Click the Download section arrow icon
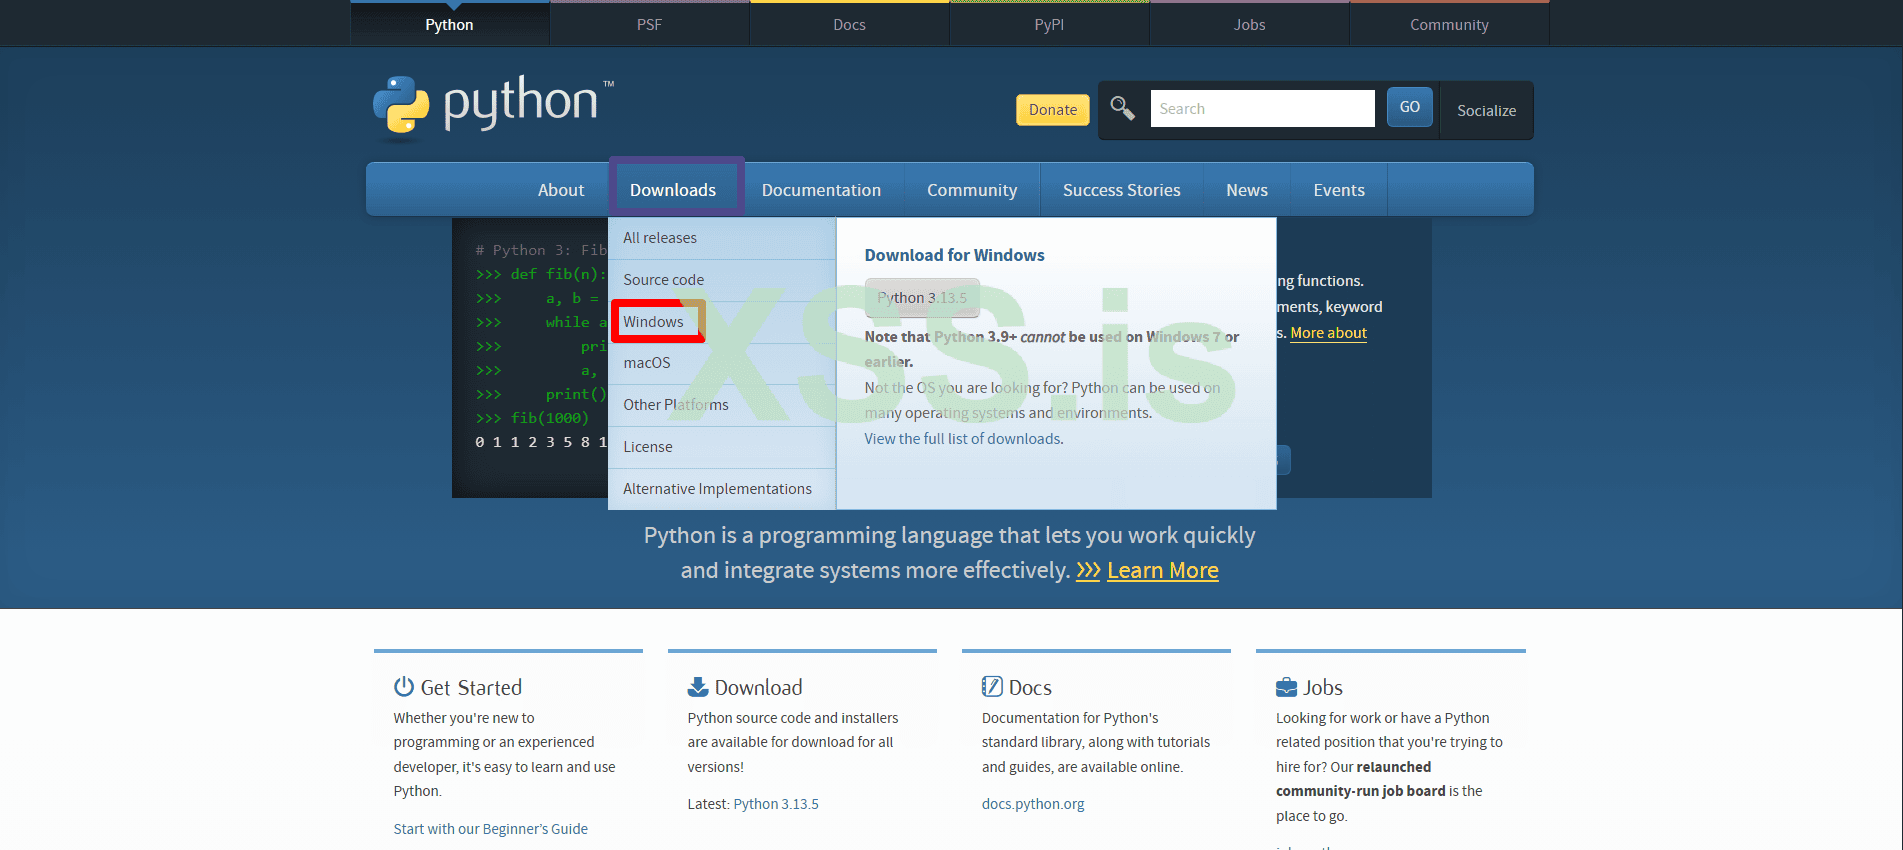 pos(698,687)
